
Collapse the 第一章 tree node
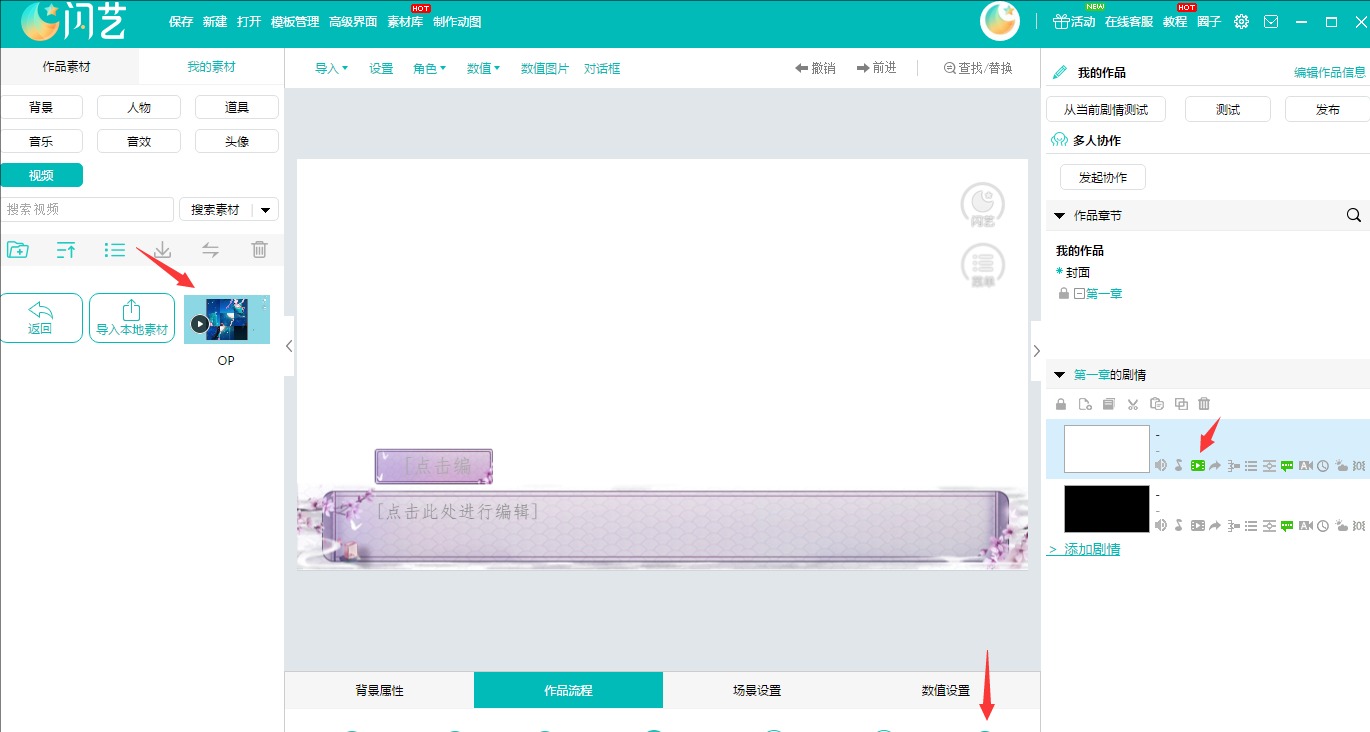[1079, 293]
